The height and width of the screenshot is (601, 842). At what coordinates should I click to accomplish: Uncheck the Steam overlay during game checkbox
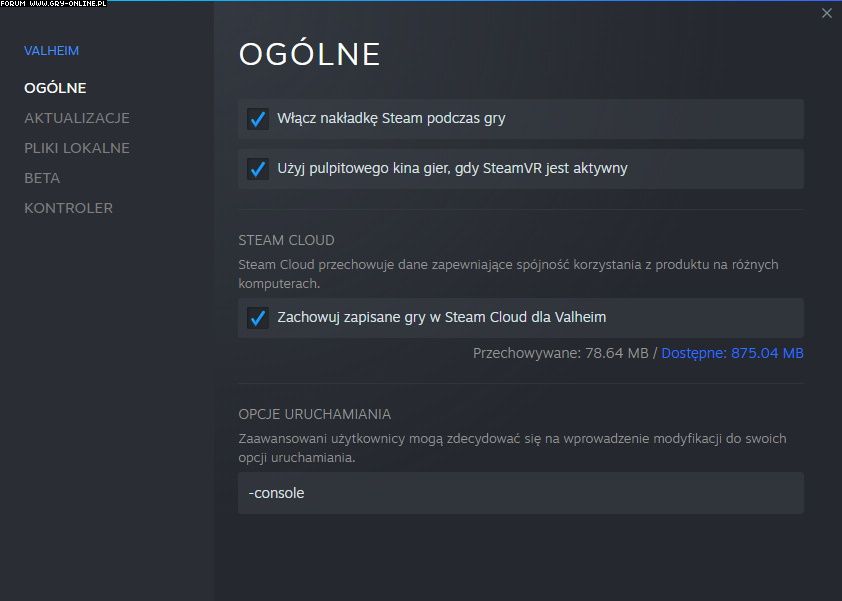tap(258, 119)
